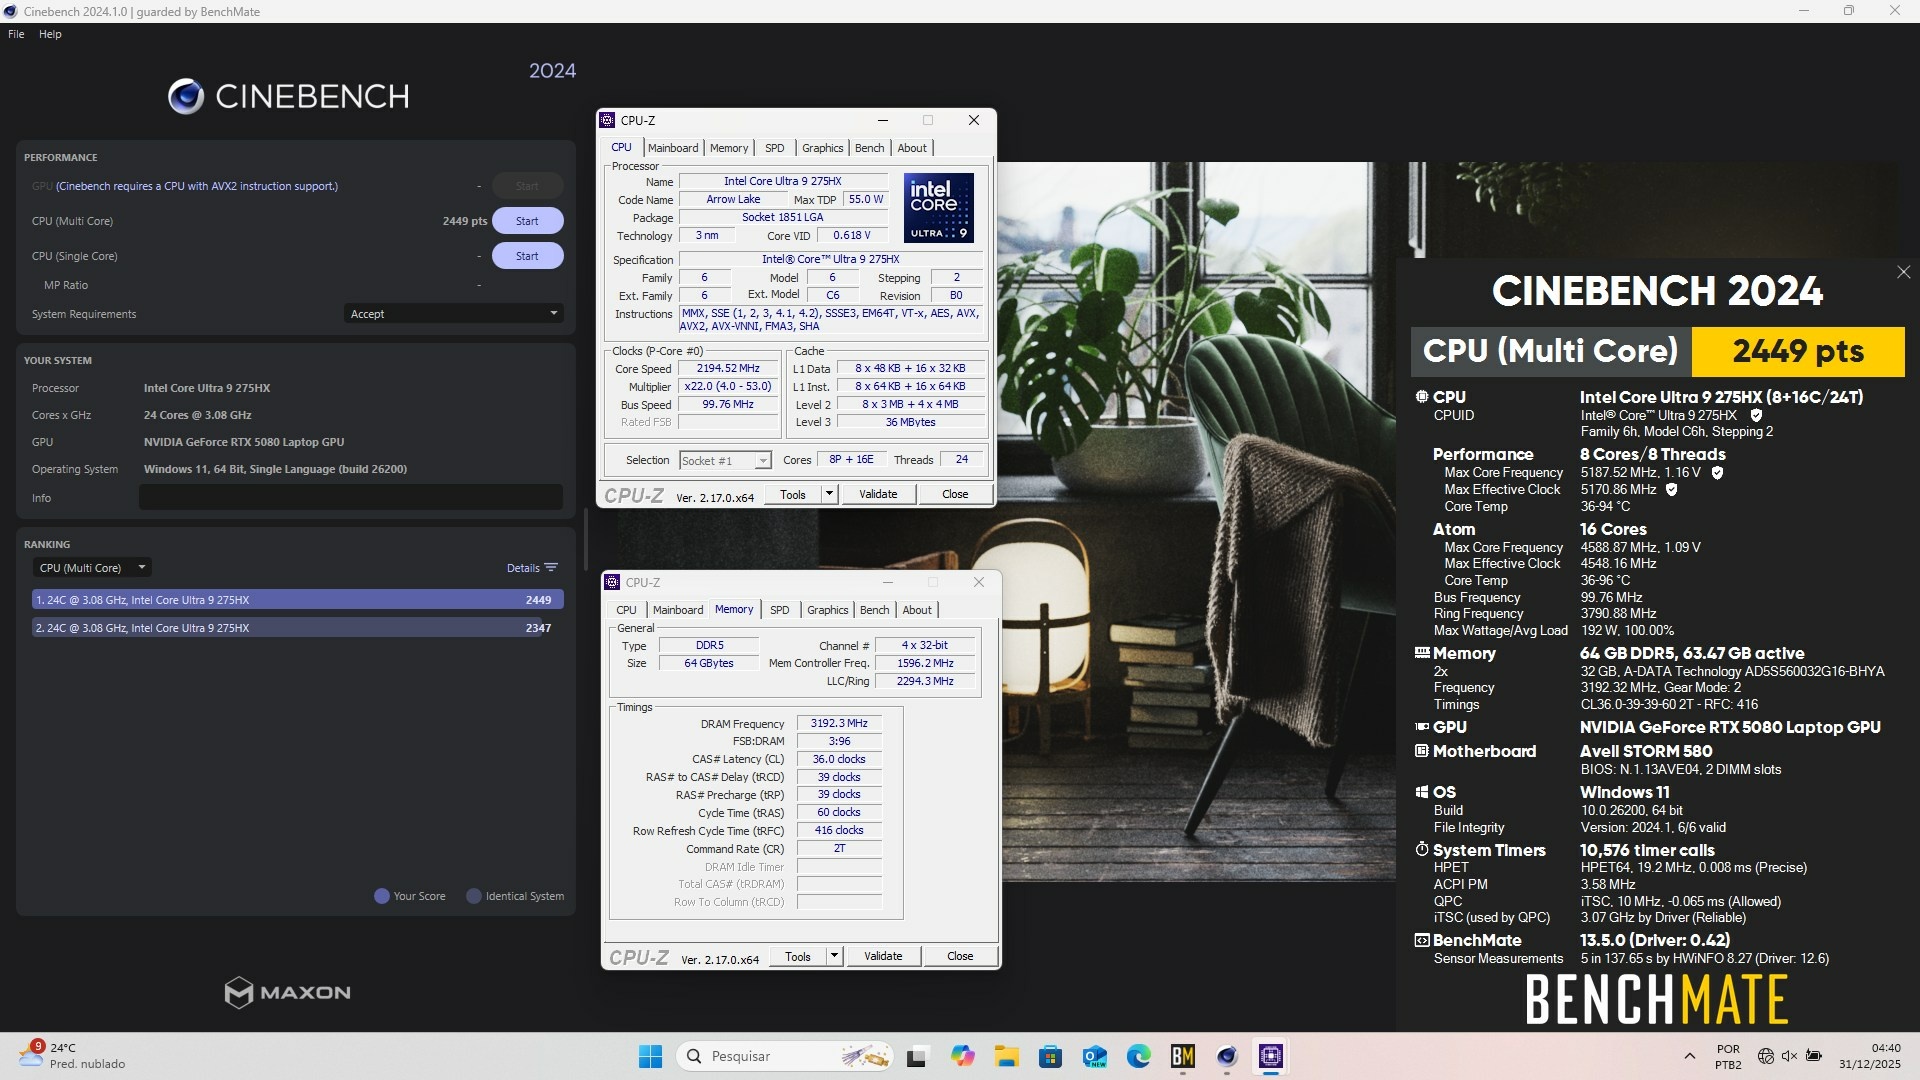The height and width of the screenshot is (1080, 1920).
Task: Start the CPU (Single Core) benchmark
Action: pos(527,256)
